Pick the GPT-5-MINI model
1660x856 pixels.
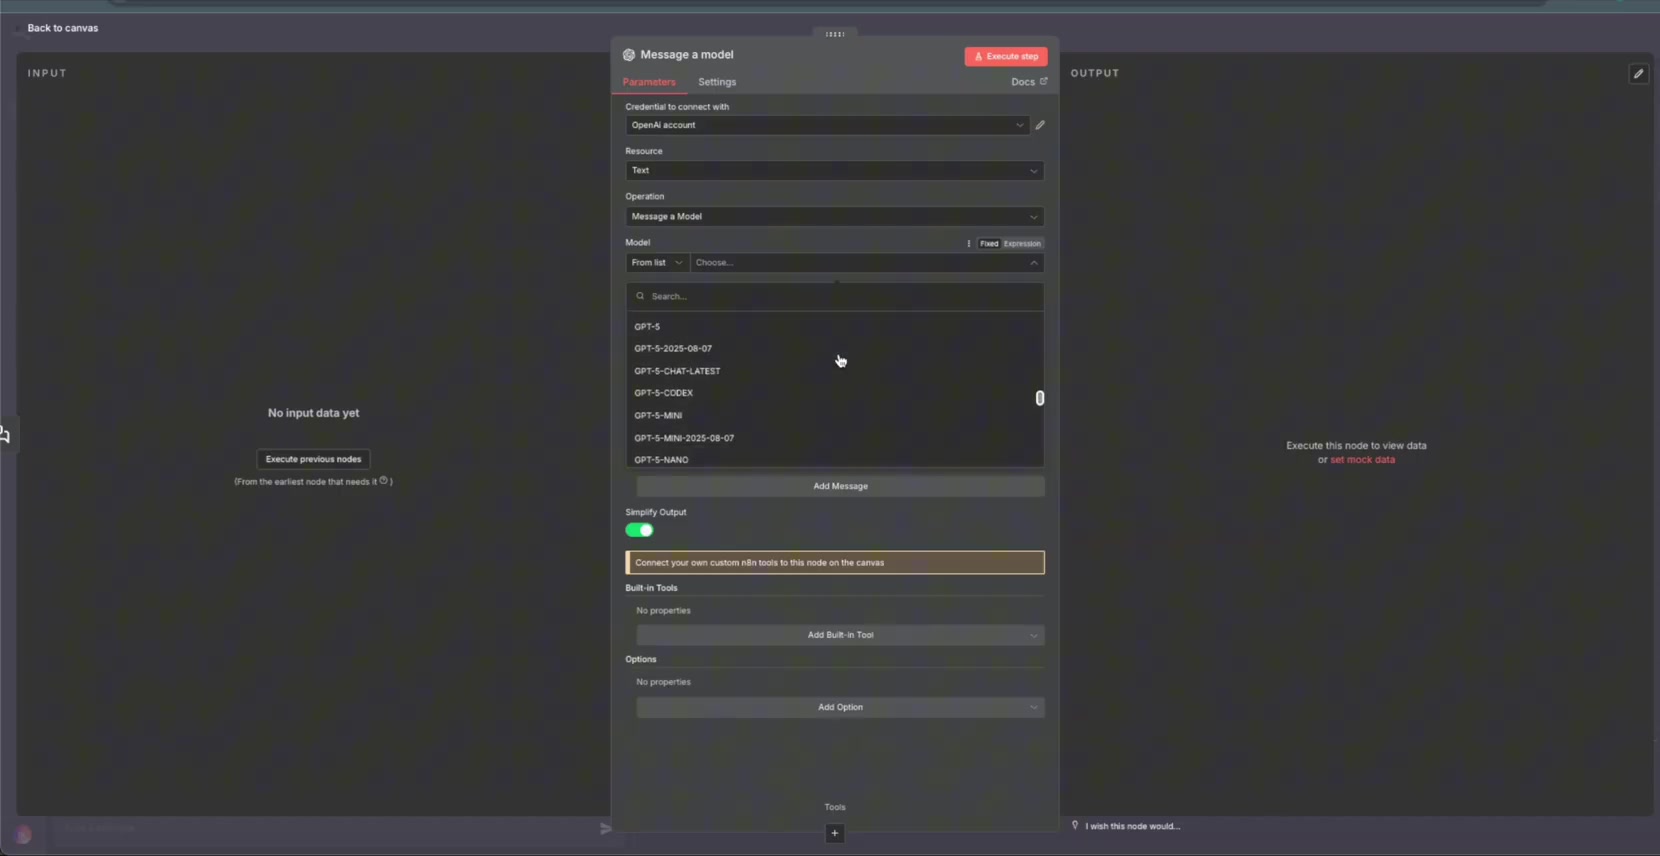(835, 416)
